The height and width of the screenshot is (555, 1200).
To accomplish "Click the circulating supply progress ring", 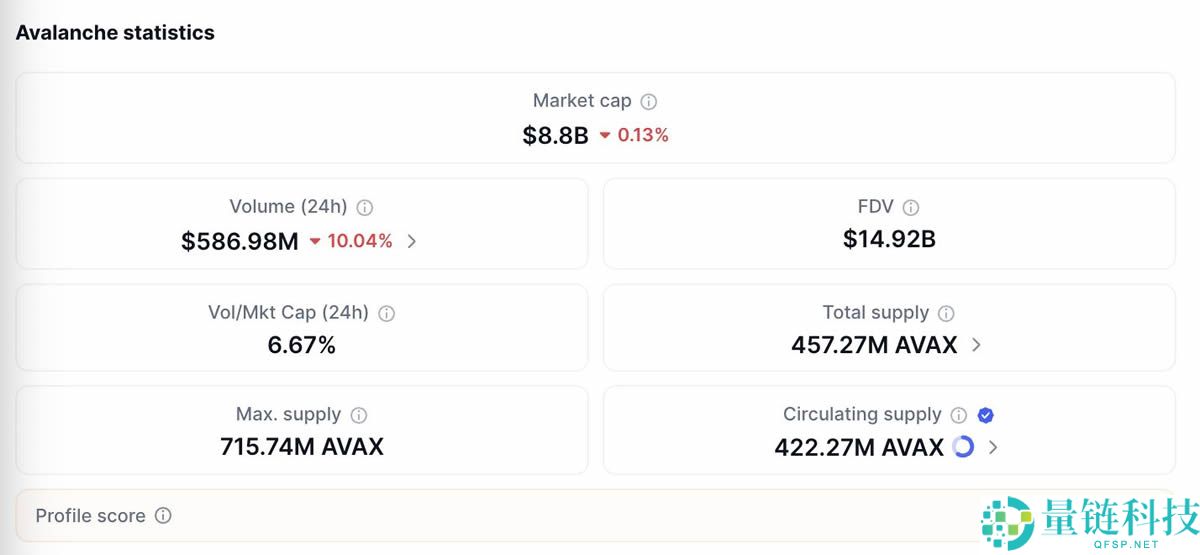I will coord(963,447).
